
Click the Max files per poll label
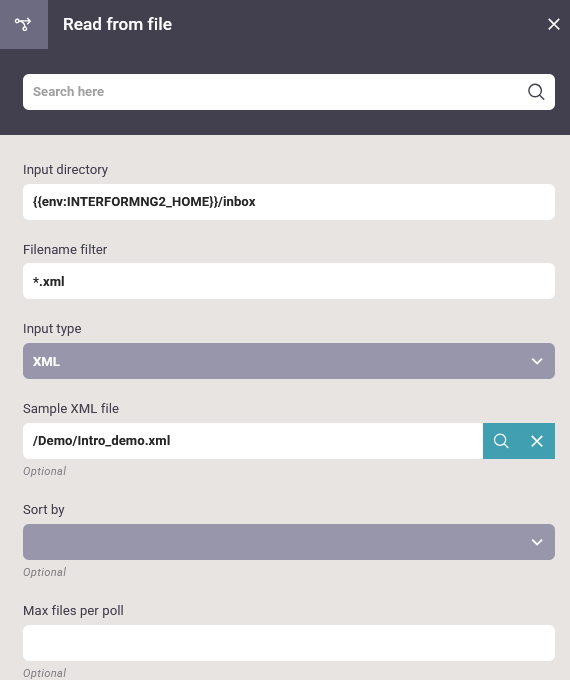(73, 611)
